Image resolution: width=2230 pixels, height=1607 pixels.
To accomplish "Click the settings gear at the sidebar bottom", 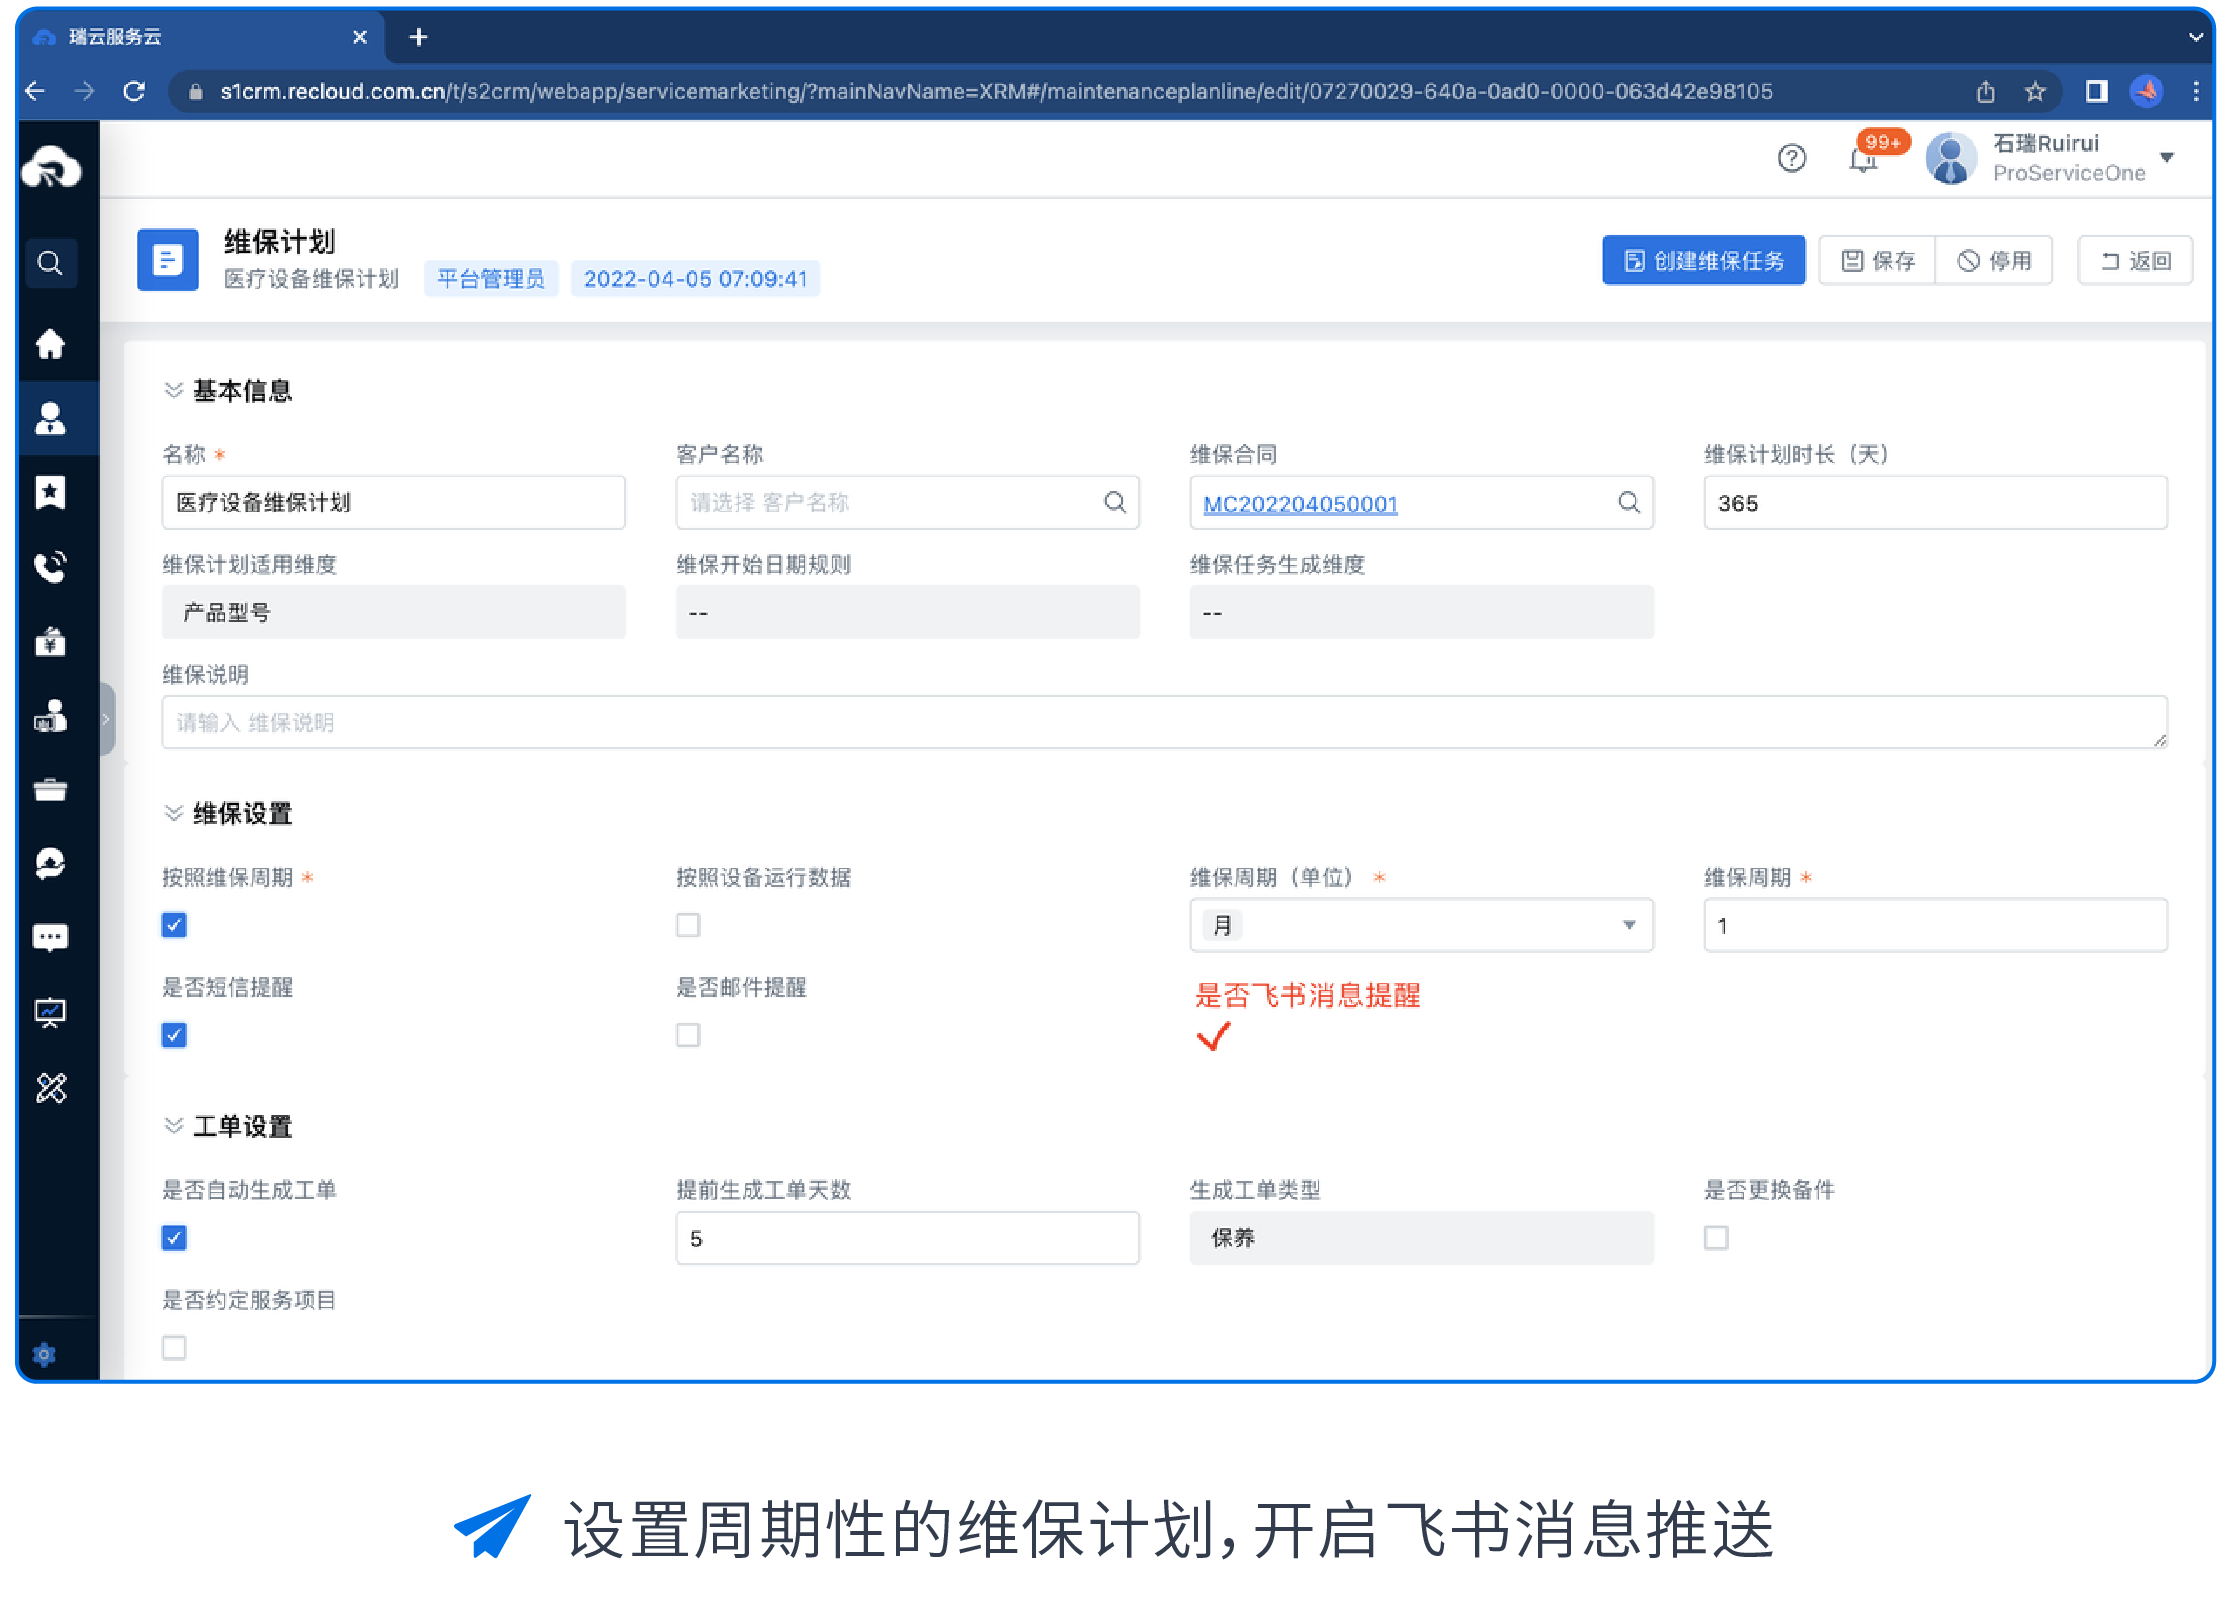I will point(44,1355).
